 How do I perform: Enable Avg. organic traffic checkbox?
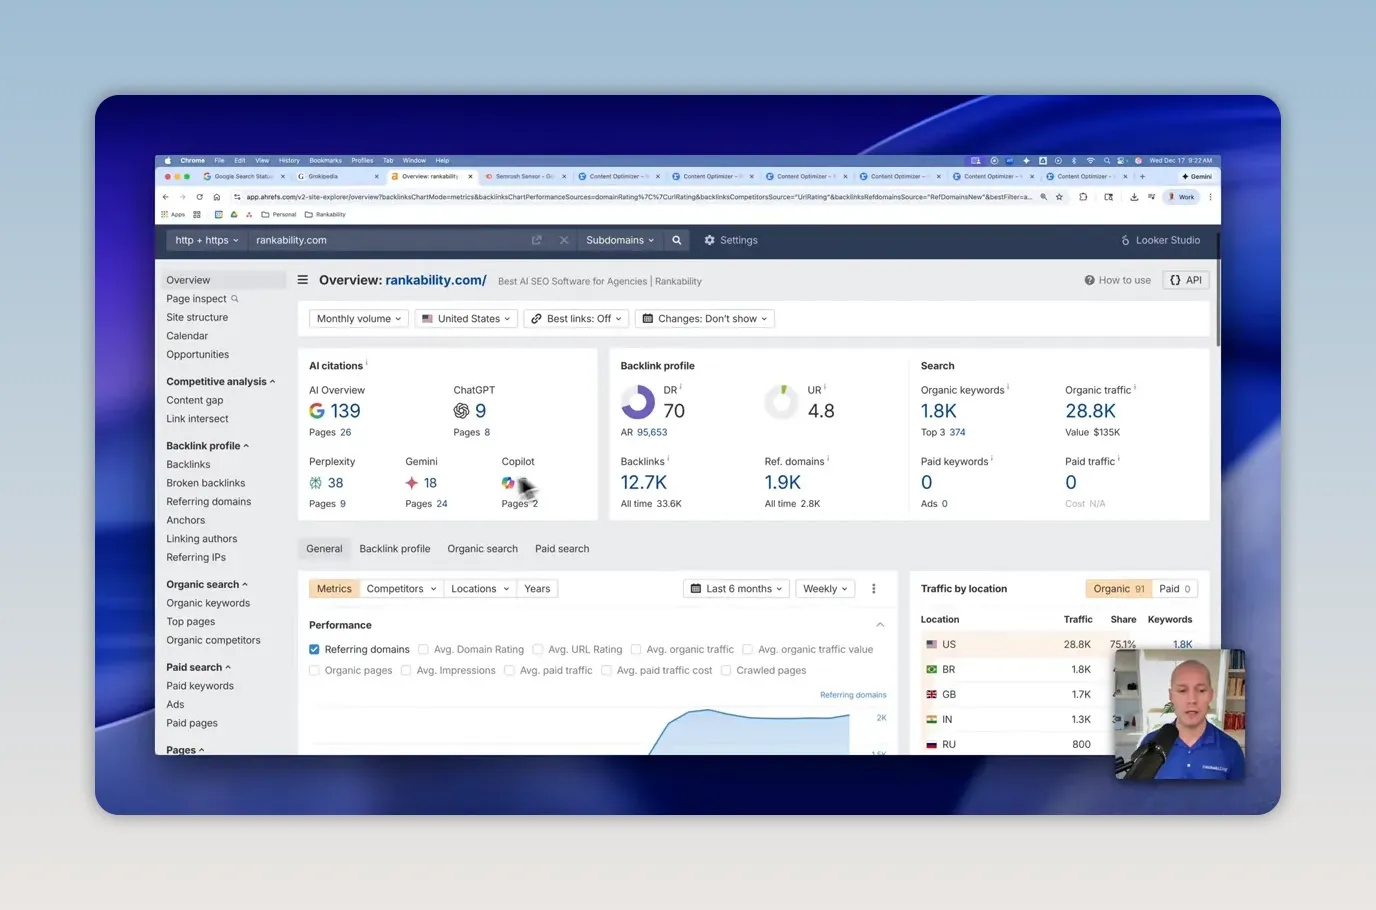click(x=636, y=650)
